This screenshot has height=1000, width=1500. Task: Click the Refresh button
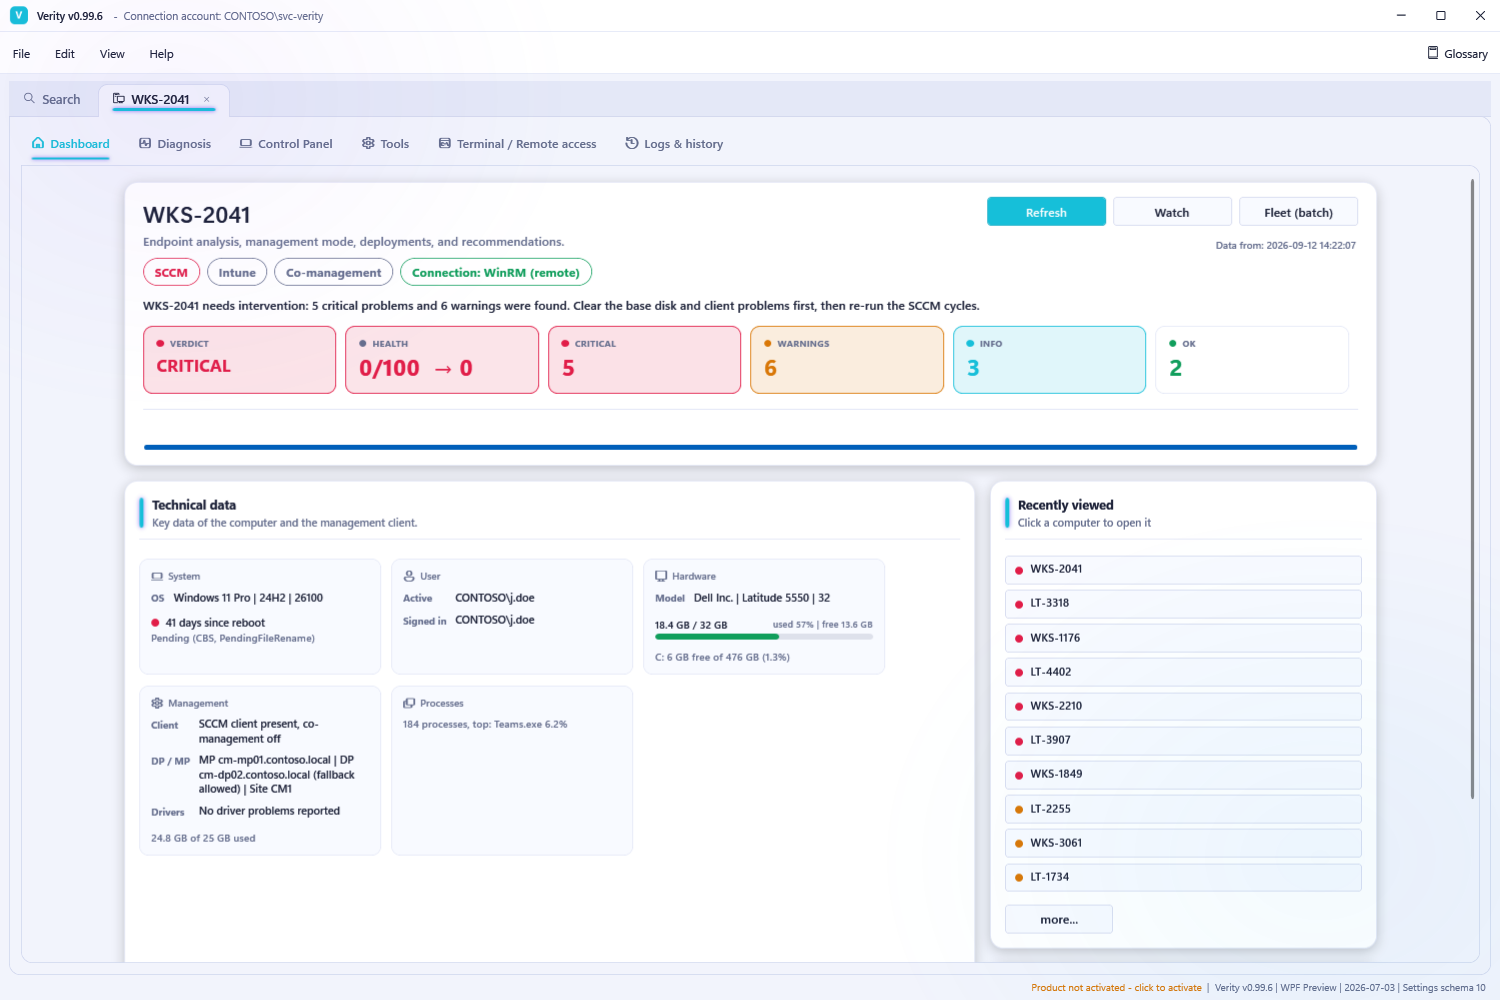[x=1046, y=212]
